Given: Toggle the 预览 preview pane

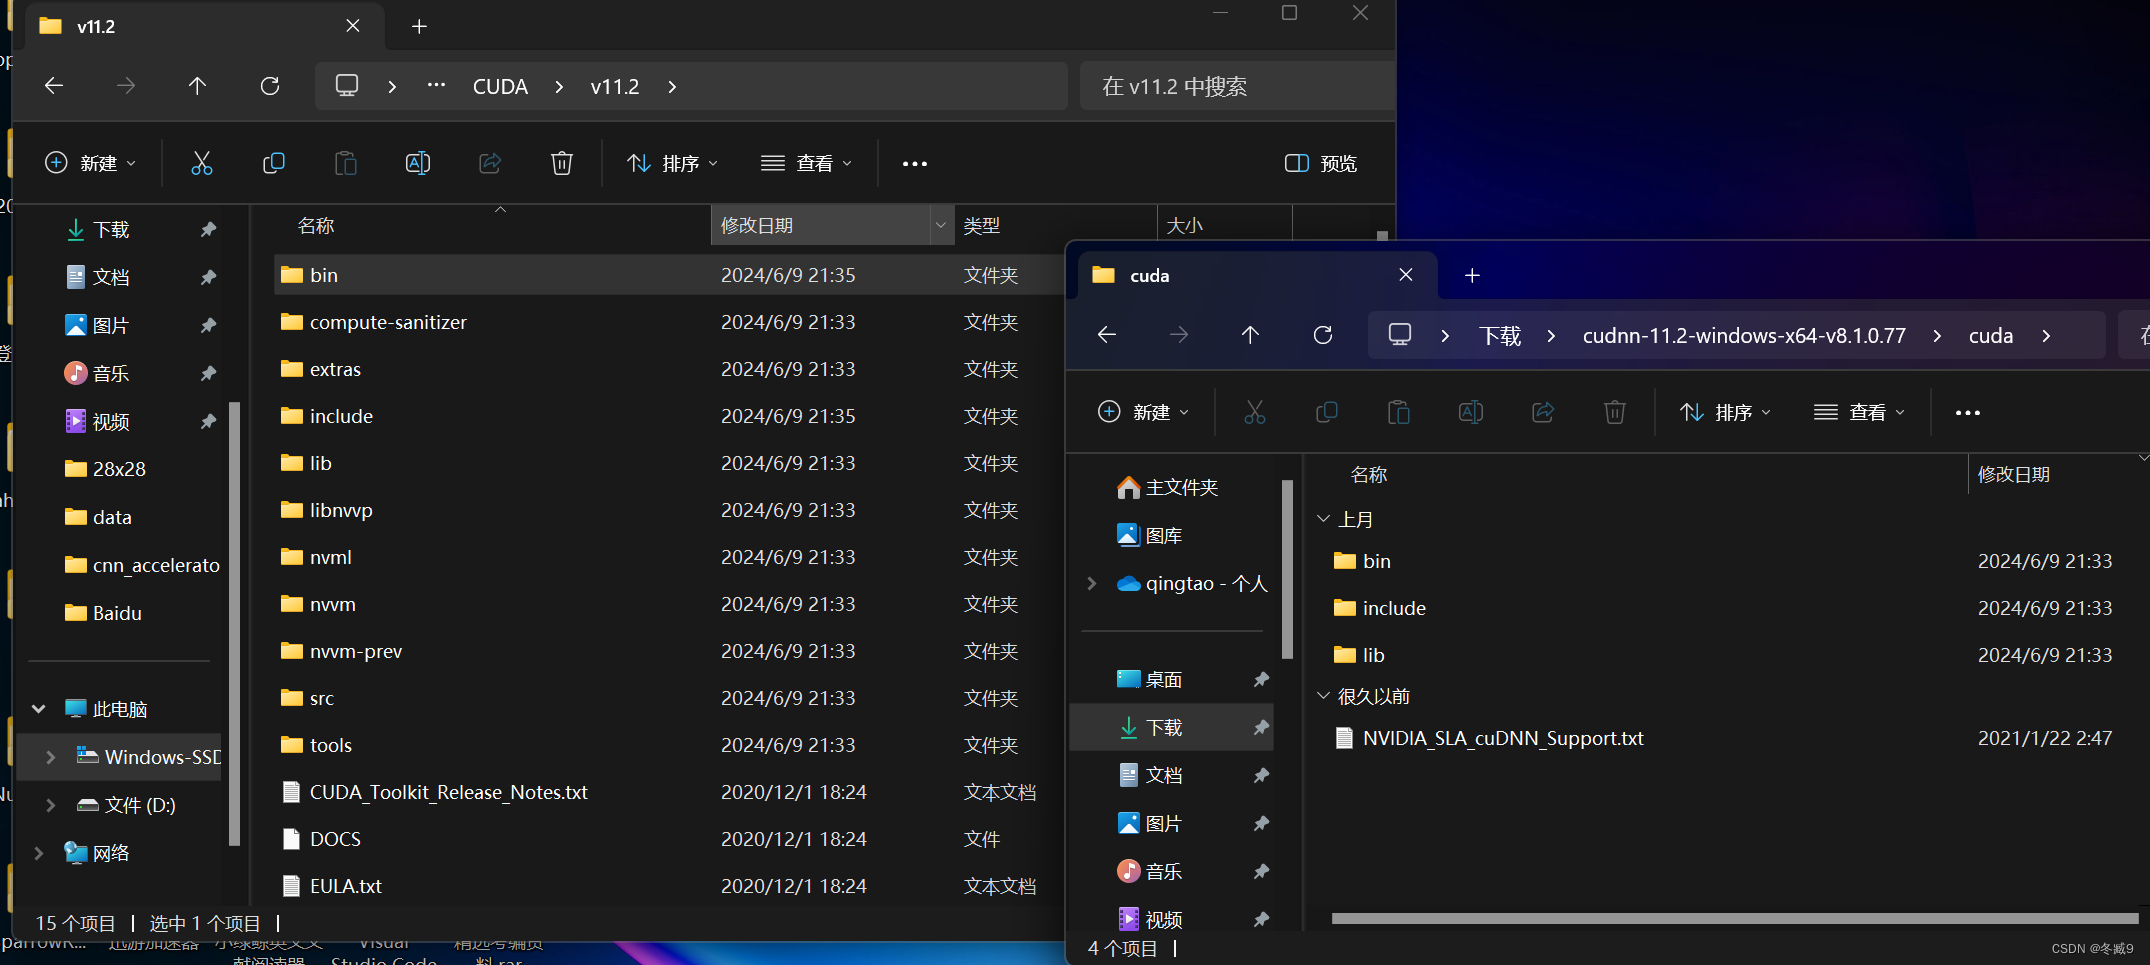Looking at the screenshot, I should pos(1319,162).
